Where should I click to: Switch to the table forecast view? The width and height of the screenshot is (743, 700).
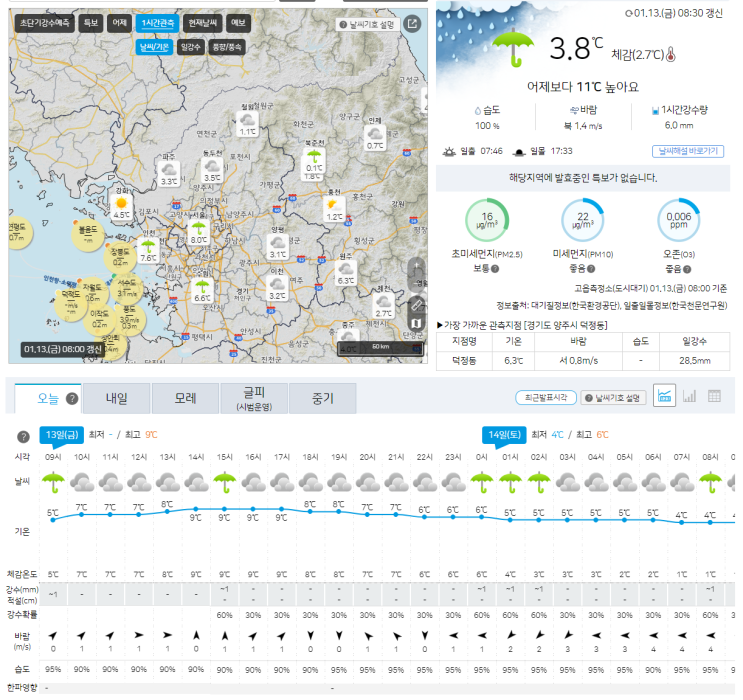coord(714,396)
